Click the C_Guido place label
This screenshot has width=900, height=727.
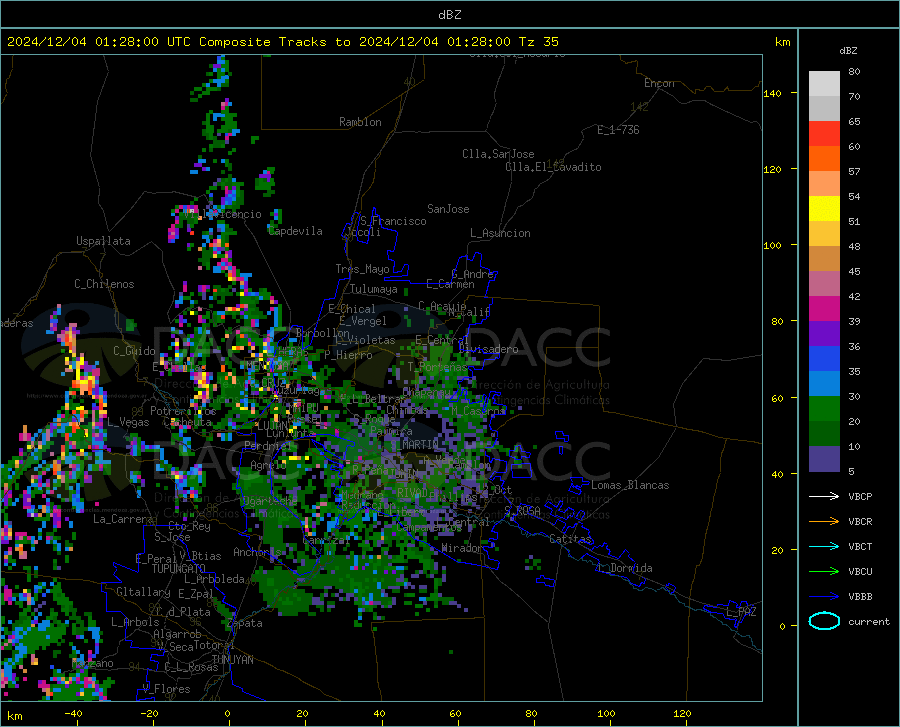pyautogui.click(x=134, y=351)
